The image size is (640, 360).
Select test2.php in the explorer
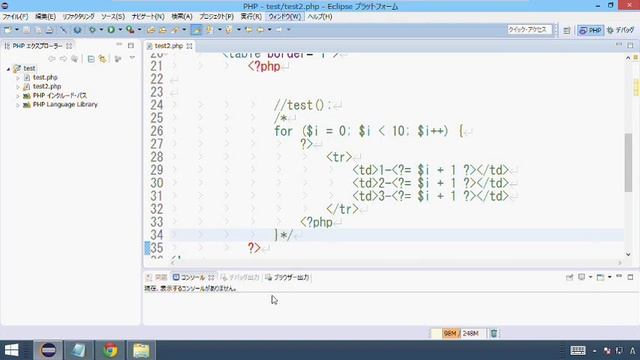tap(47, 87)
